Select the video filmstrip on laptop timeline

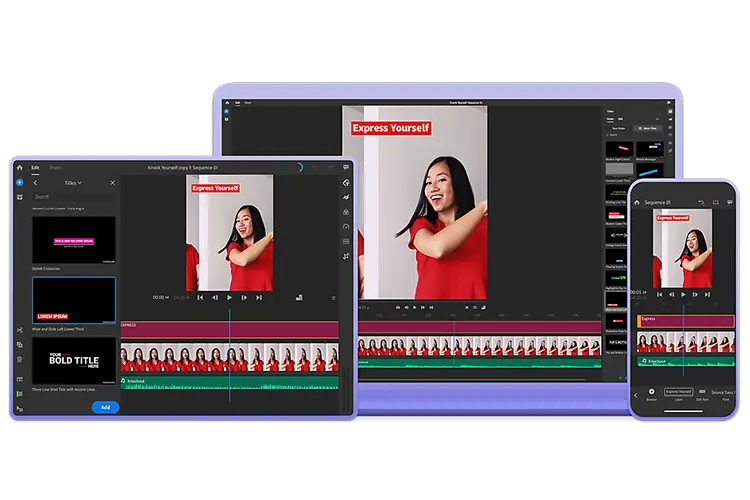pos(480,346)
